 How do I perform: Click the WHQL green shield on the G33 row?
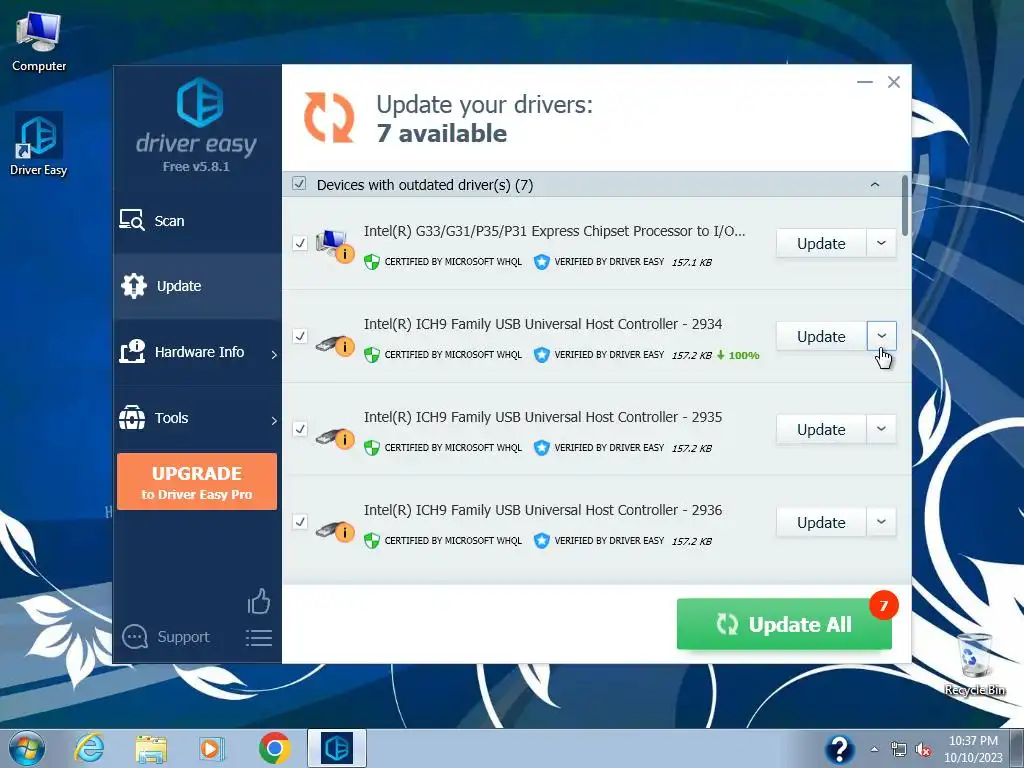(x=372, y=262)
